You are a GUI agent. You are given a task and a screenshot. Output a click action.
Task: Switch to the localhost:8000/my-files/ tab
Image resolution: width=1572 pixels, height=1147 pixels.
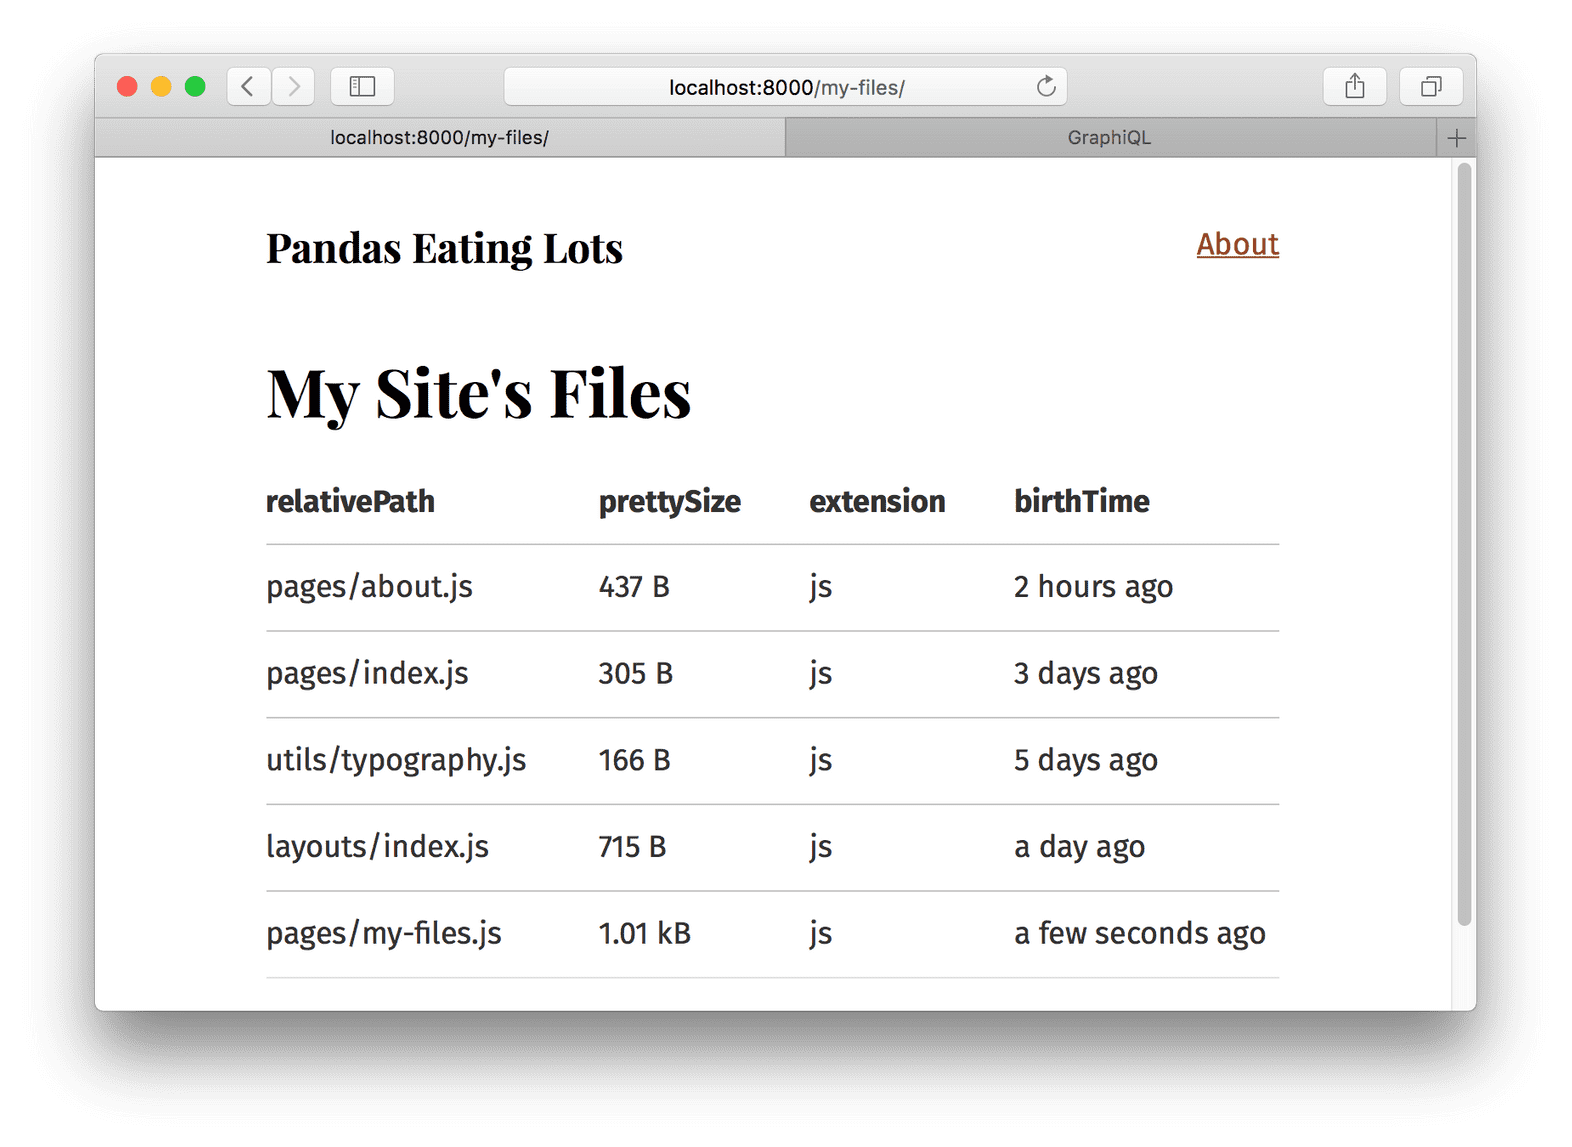pyautogui.click(x=440, y=138)
